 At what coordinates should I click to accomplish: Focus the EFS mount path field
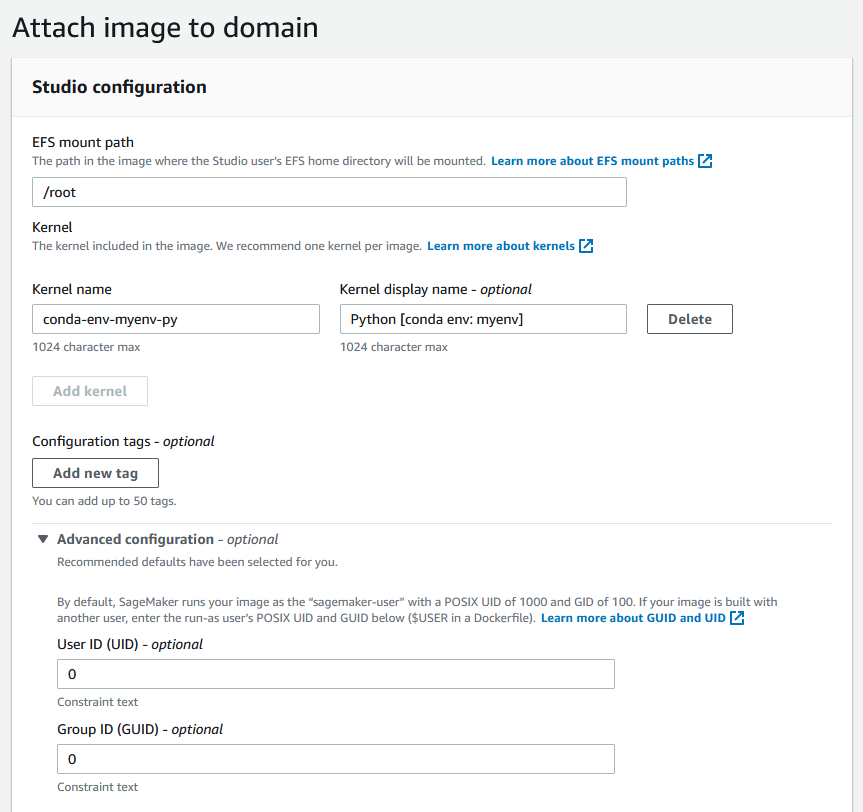coord(329,192)
